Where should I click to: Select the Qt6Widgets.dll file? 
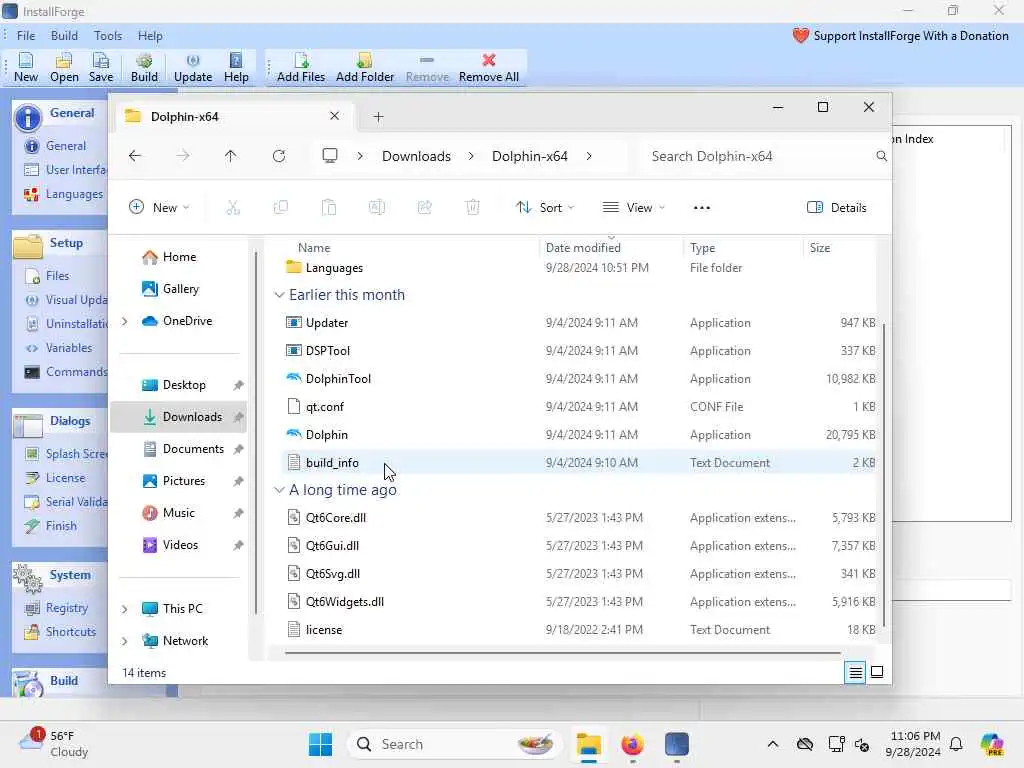coord(580,601)
